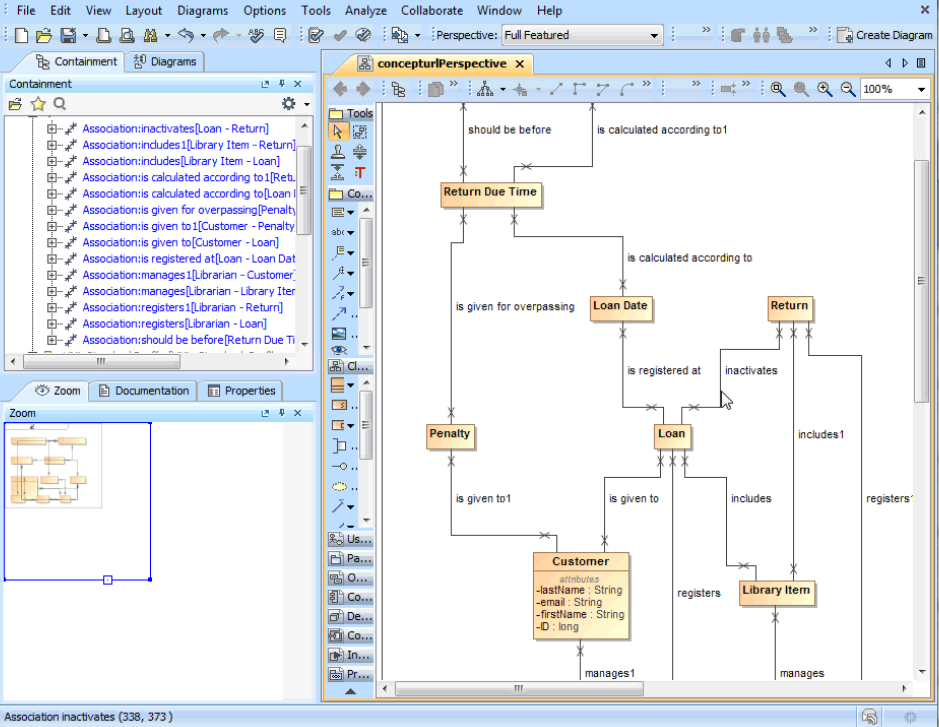Open the Diagrams menu in the menu bar
This screenshot has height=727, width=939.
pyautogui.click(x=202, y=10)
